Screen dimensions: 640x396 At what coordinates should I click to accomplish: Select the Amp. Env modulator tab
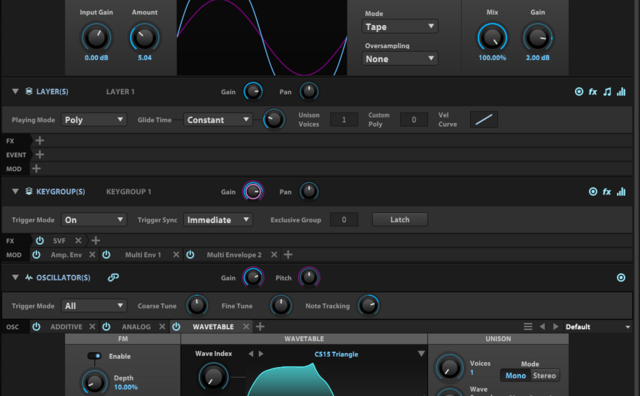click(x=66, y=255)
